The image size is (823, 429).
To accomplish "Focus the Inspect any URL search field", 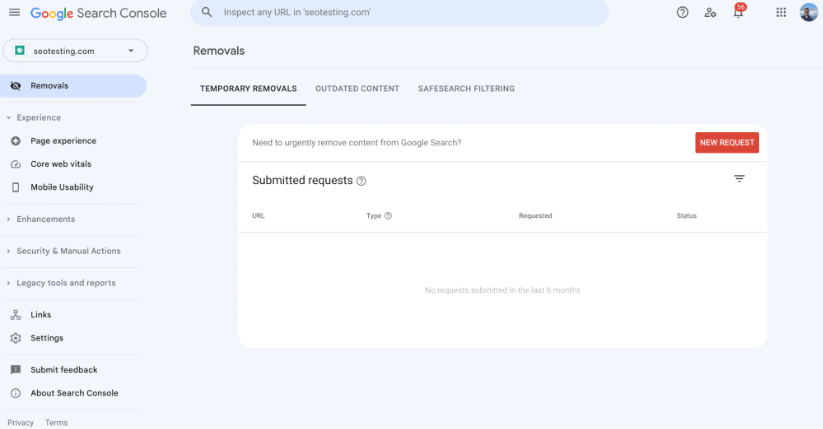I will [x=399, y=13].
